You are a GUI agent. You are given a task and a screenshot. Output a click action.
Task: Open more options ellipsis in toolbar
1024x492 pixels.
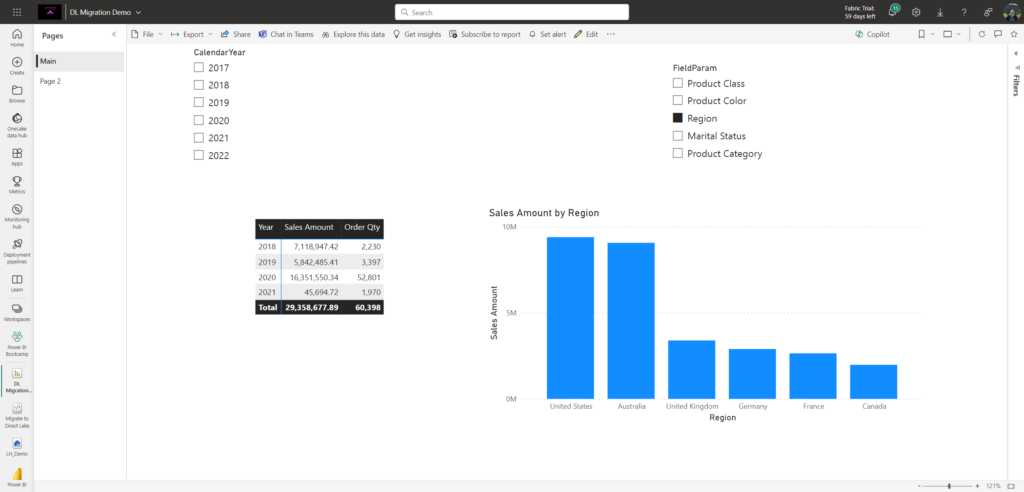pyautogui.click(x=611, y=34)
